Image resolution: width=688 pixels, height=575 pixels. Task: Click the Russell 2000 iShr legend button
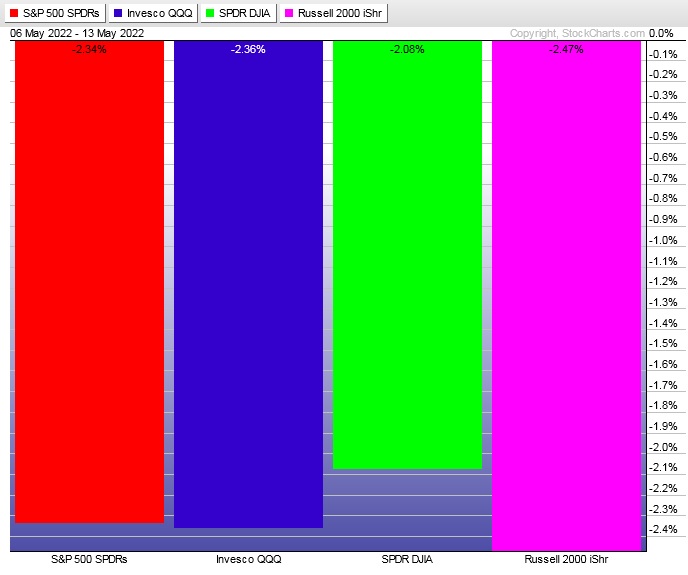click(333, 13)
